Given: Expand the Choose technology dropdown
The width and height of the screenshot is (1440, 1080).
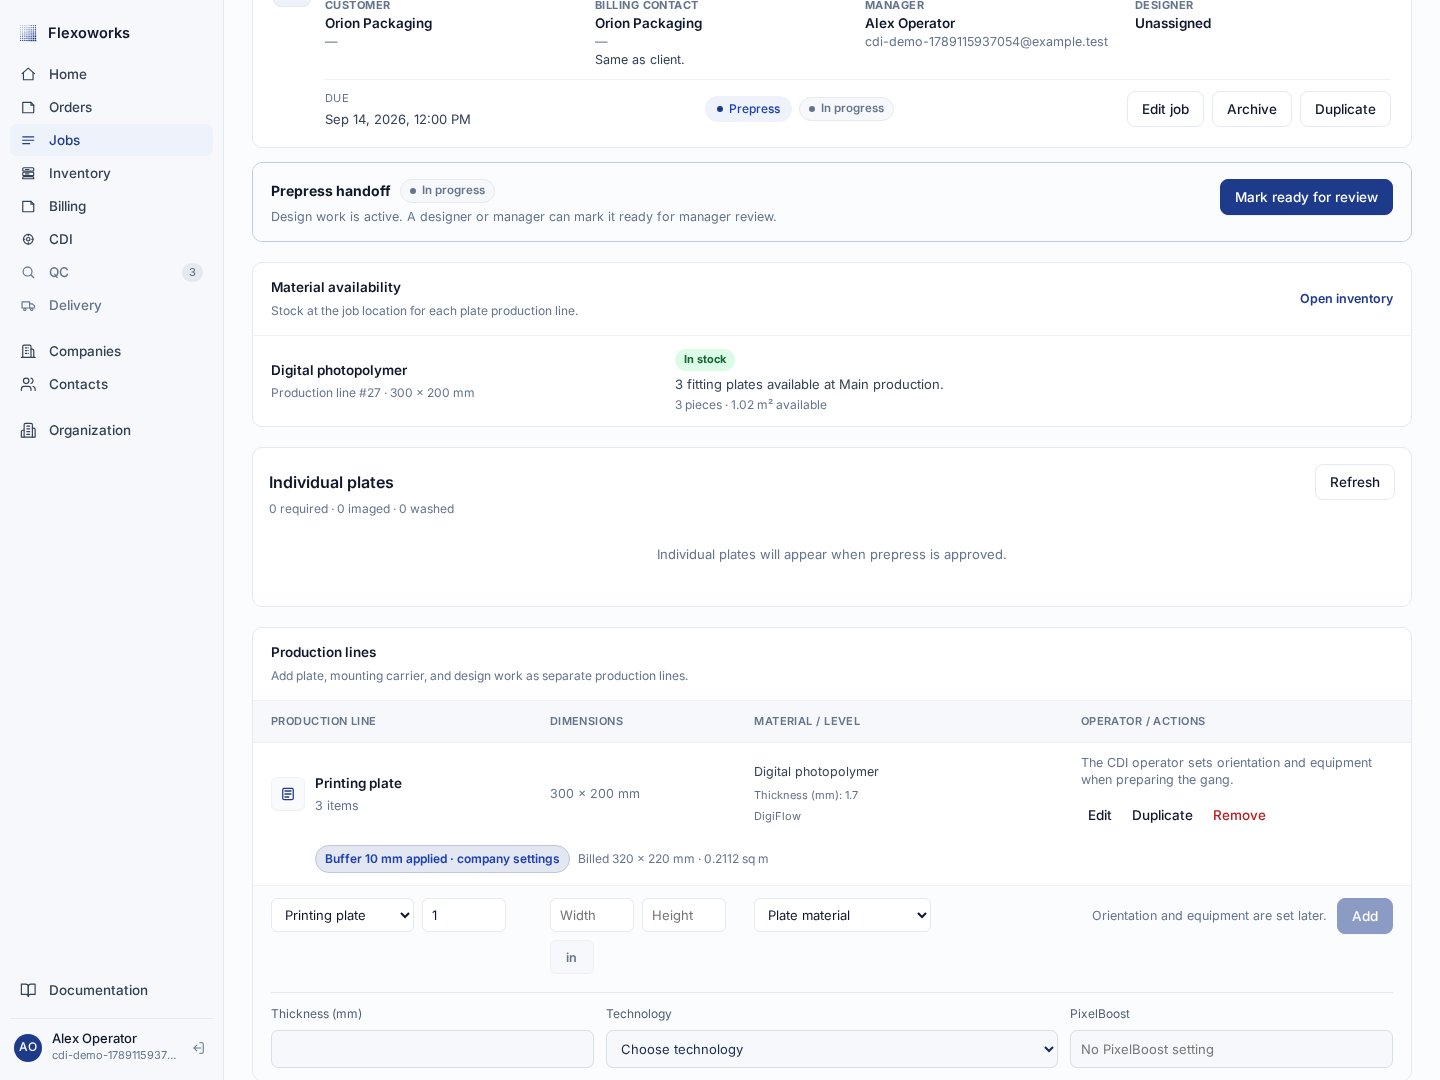Looking at the screenshot, I should [832, 1049].
